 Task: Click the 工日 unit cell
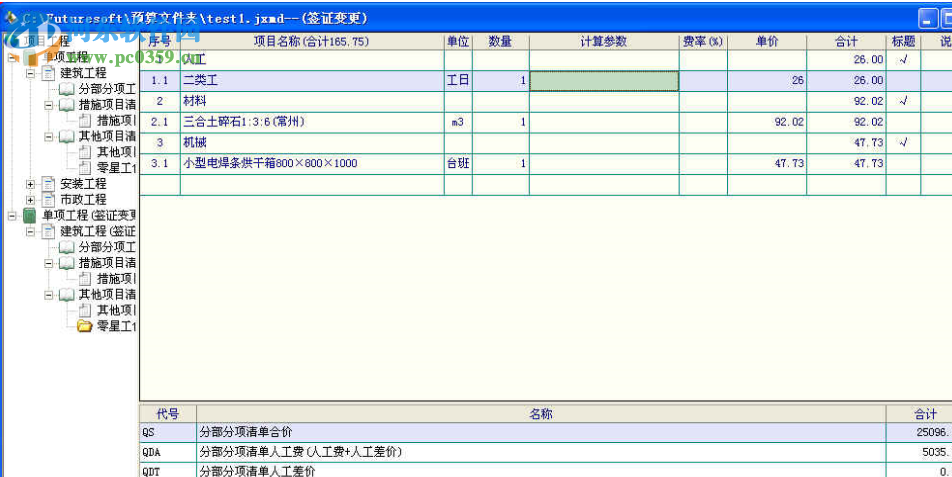[x=458, y=81]
